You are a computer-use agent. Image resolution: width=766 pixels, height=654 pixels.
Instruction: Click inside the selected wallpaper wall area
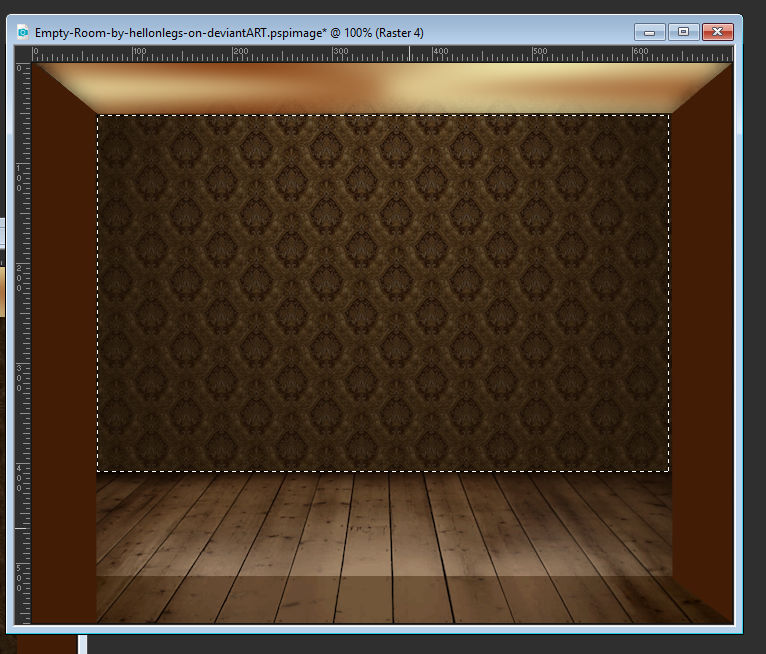(x=383, y=293)
